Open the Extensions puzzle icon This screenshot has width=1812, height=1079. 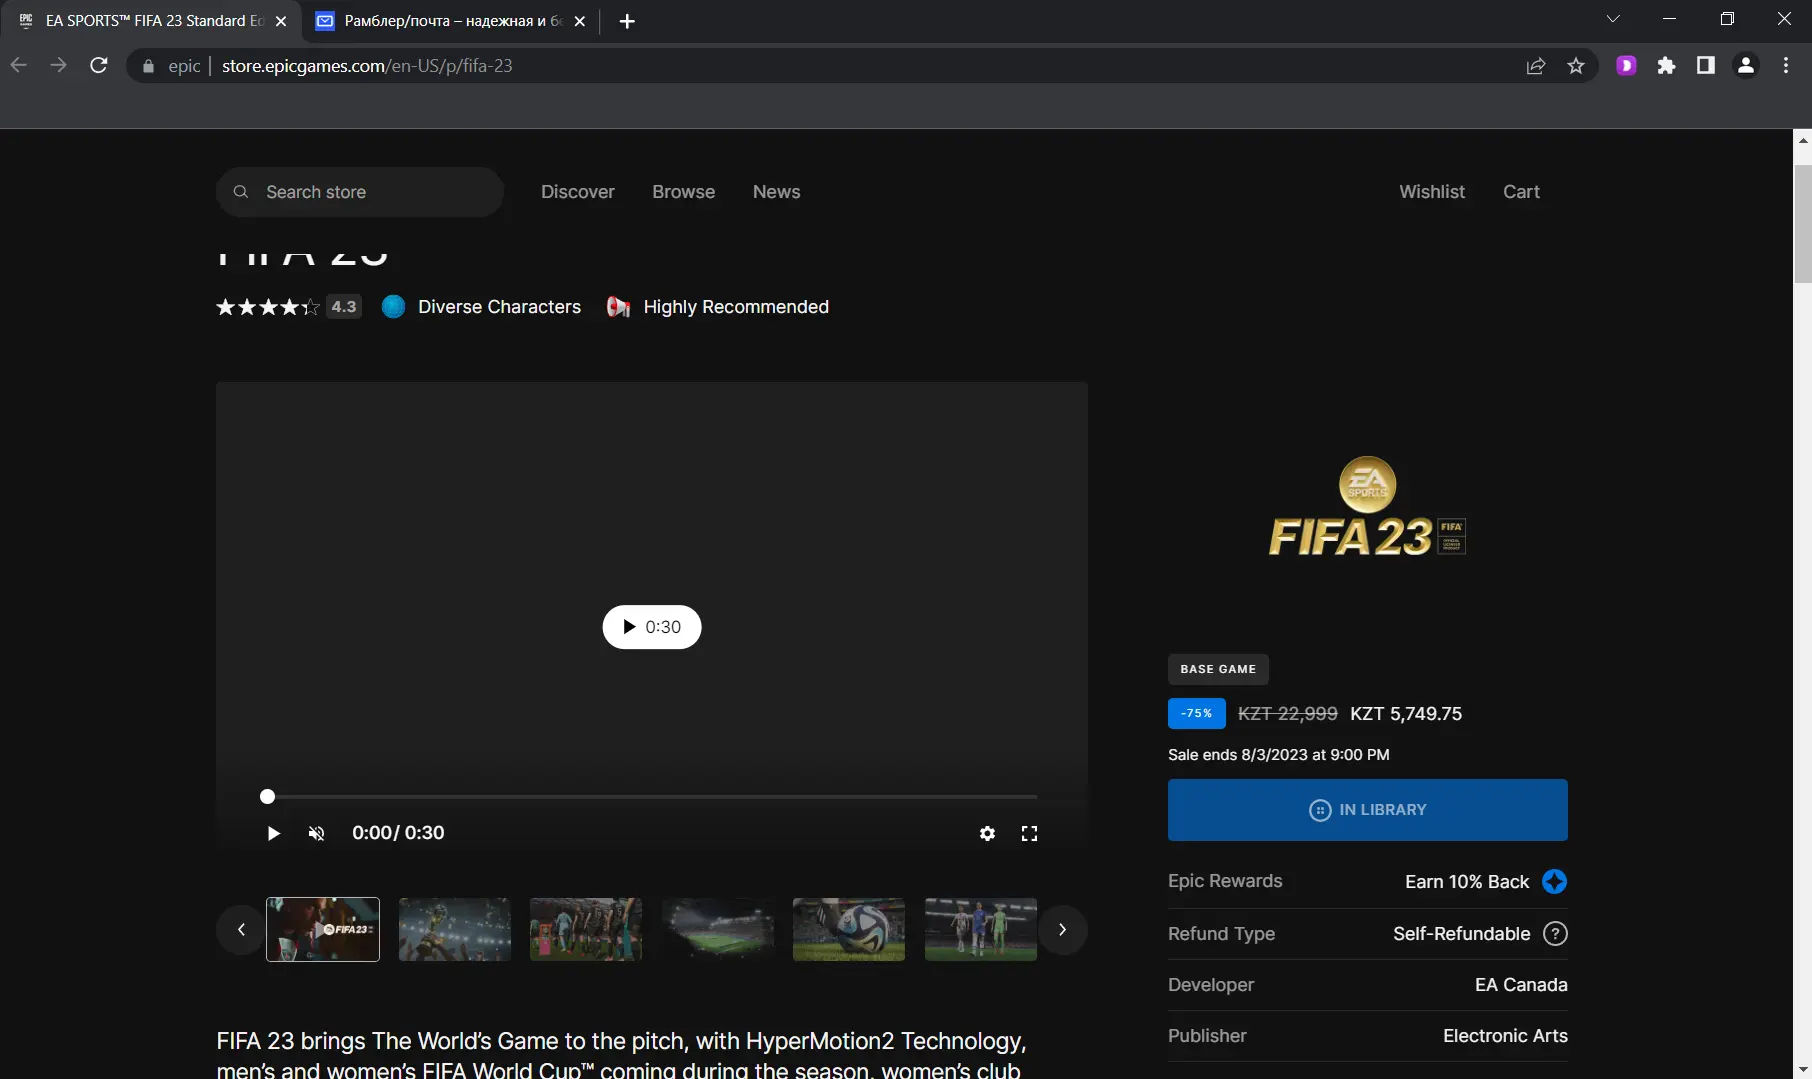[x=1666, y=65]
